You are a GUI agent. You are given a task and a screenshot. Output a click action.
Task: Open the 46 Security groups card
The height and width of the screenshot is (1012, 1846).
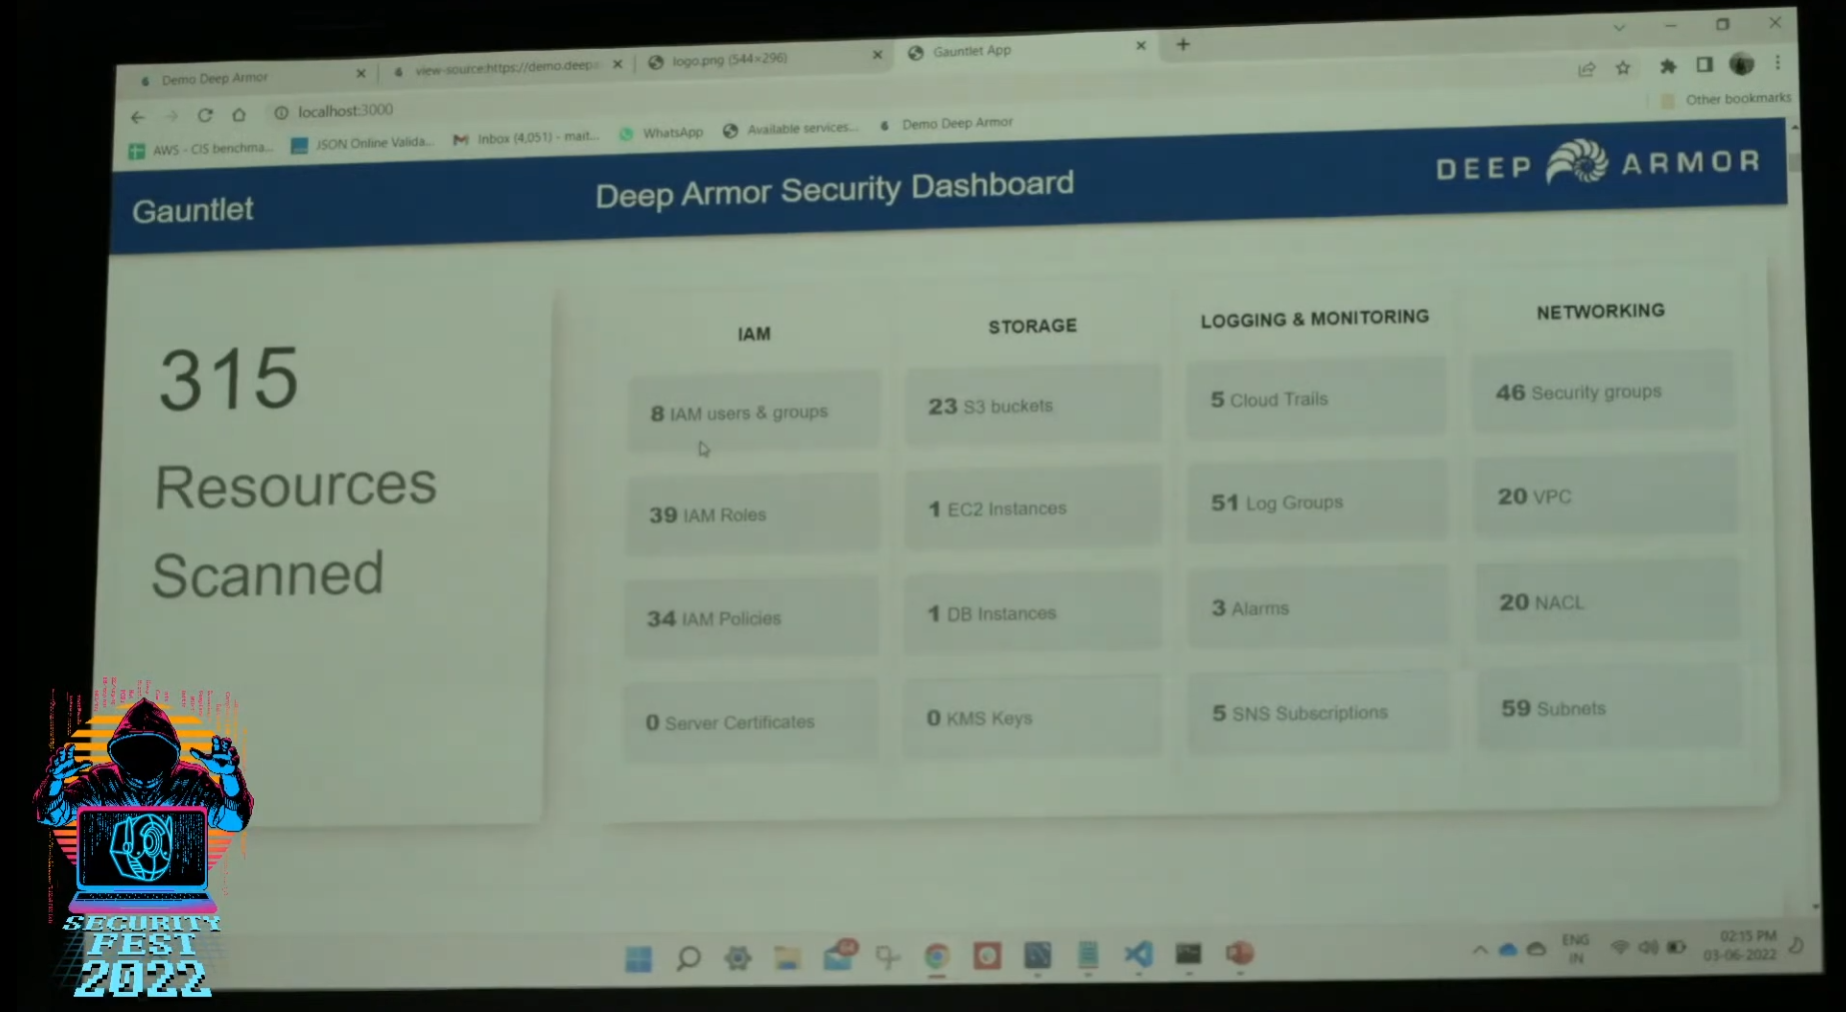click(x=1603, y=391)
